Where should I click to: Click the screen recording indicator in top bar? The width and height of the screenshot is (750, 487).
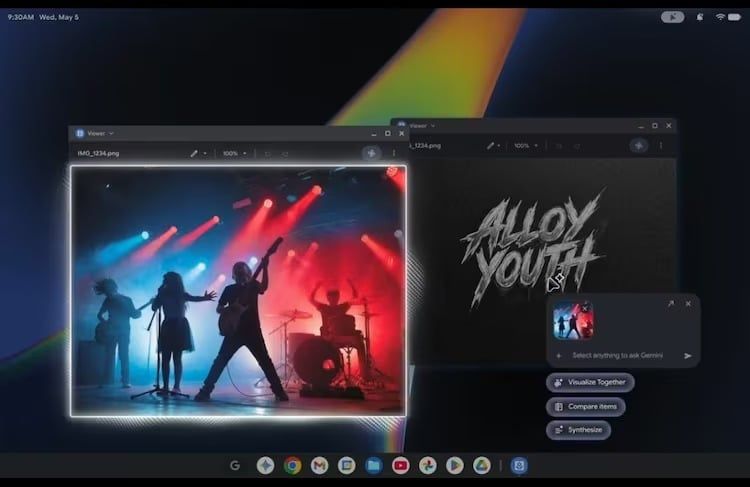(x=672, y=17)
